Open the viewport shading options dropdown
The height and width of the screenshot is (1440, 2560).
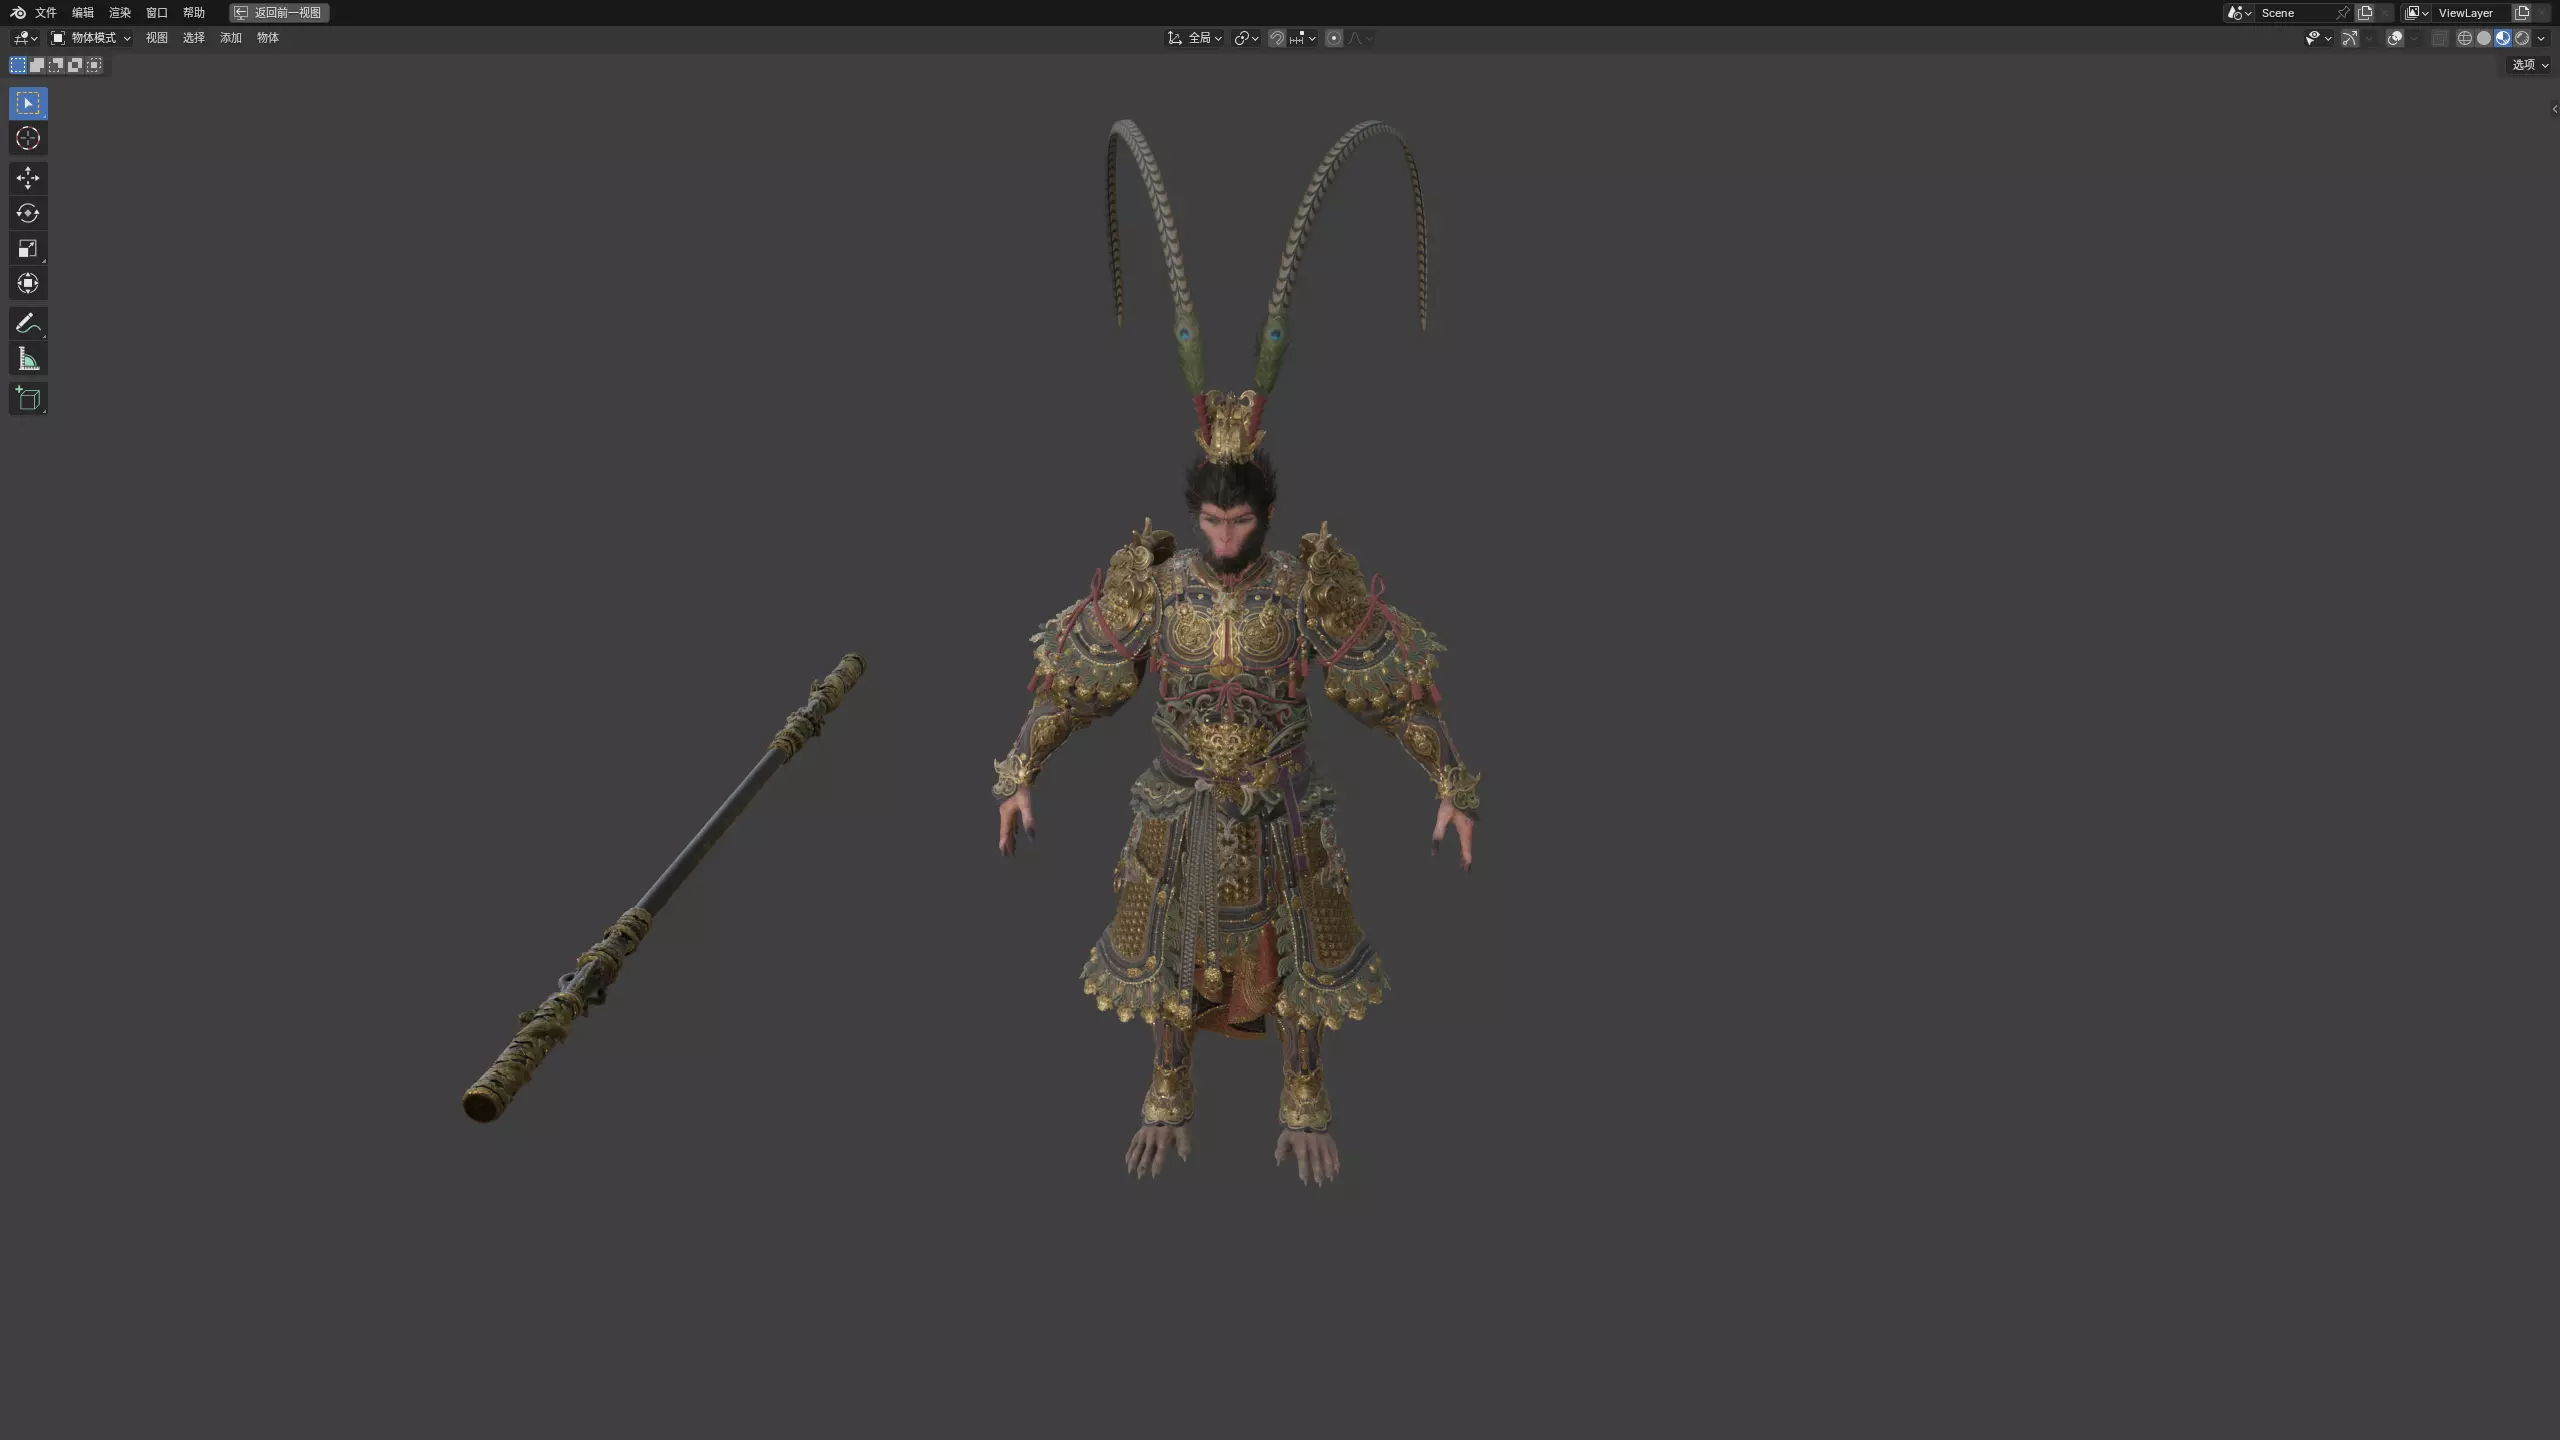[x=2541, y=38]
